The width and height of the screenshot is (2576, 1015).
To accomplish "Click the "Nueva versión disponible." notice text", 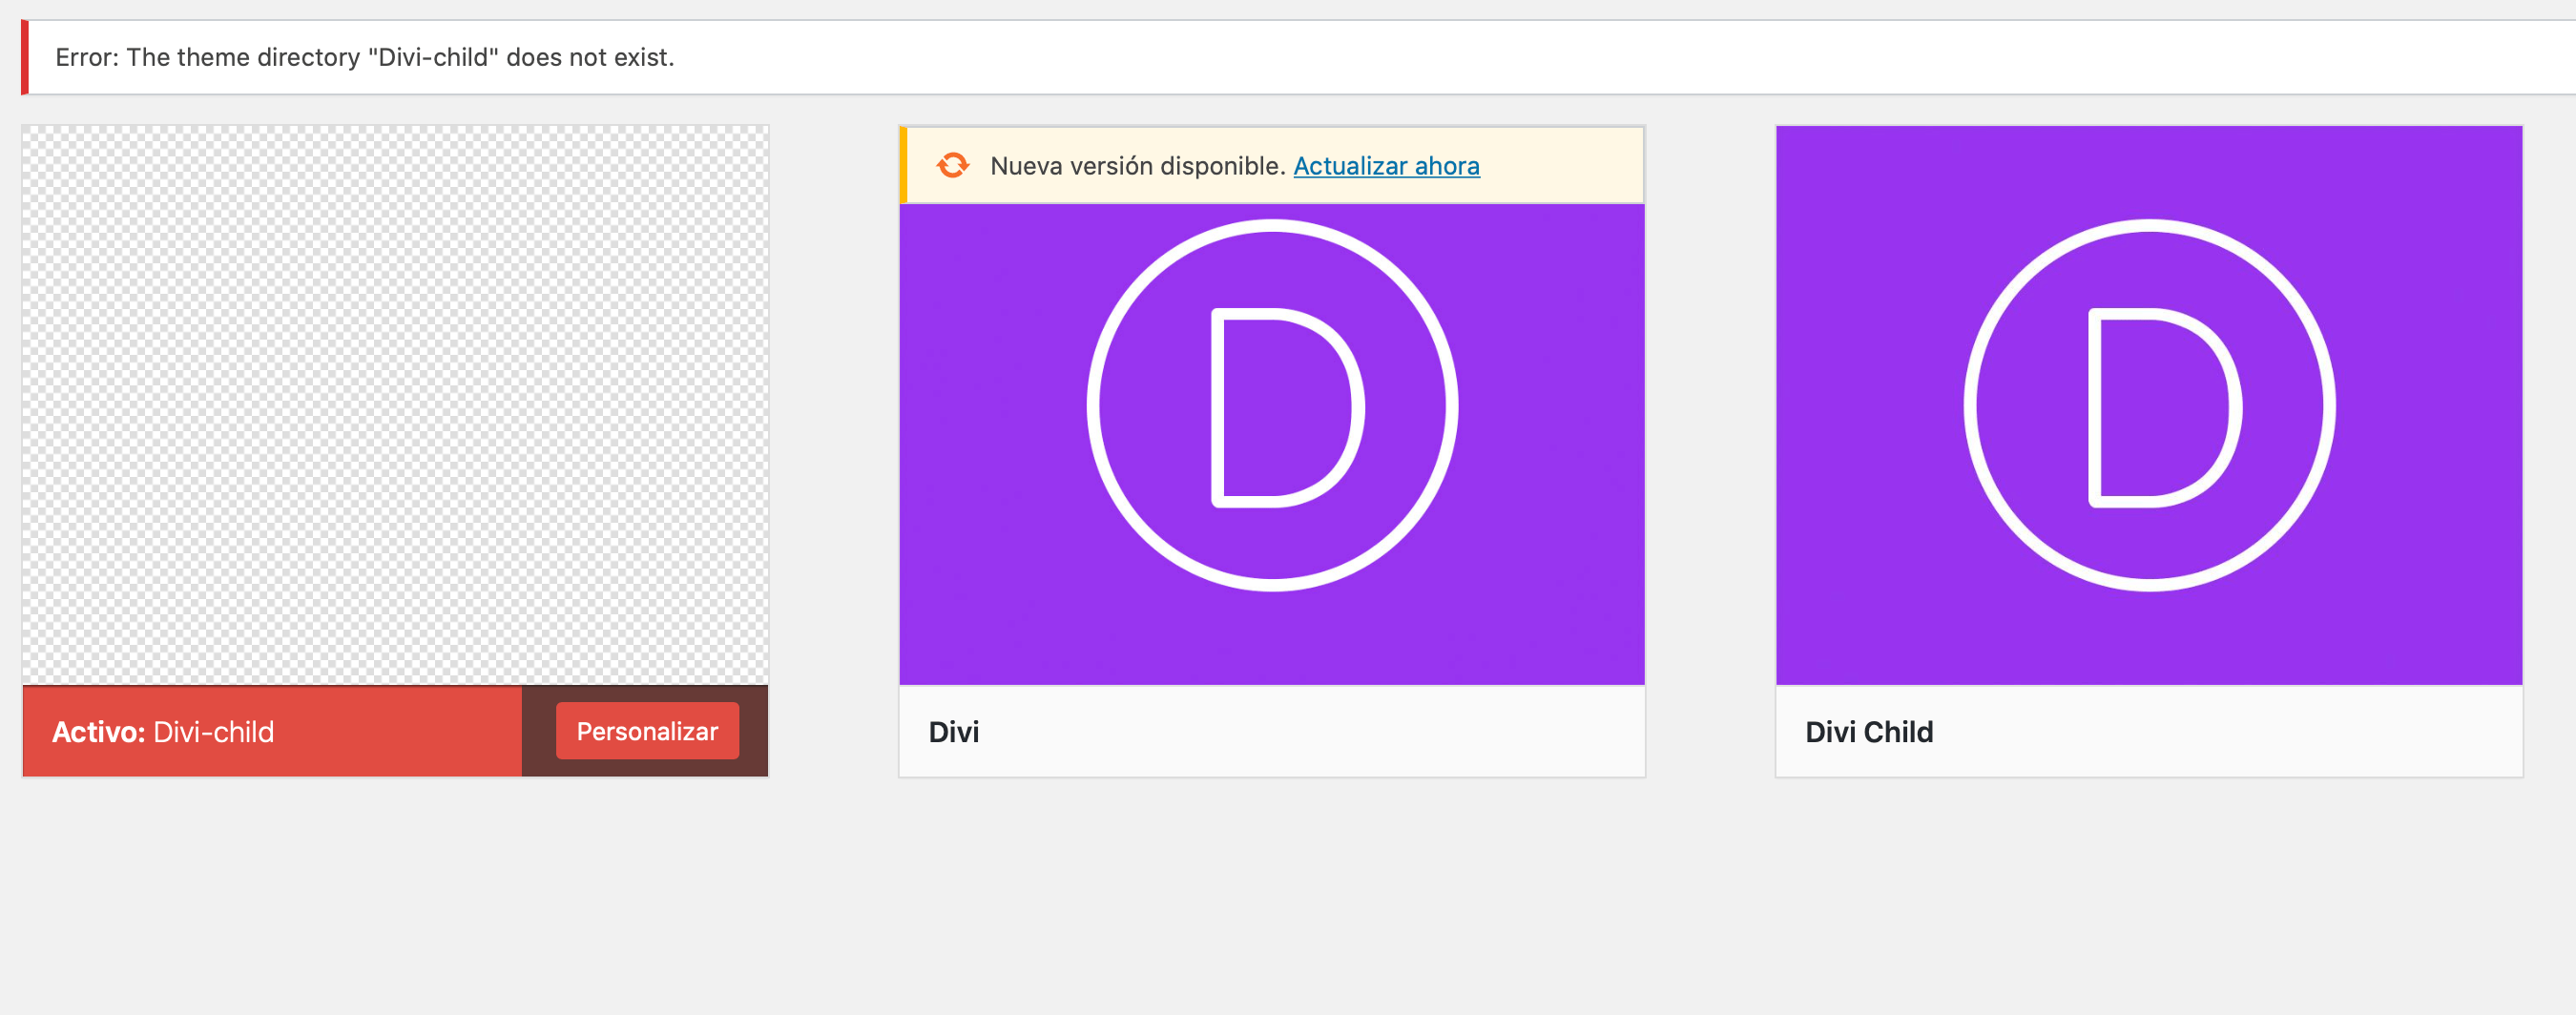I will pos(1137,166).
